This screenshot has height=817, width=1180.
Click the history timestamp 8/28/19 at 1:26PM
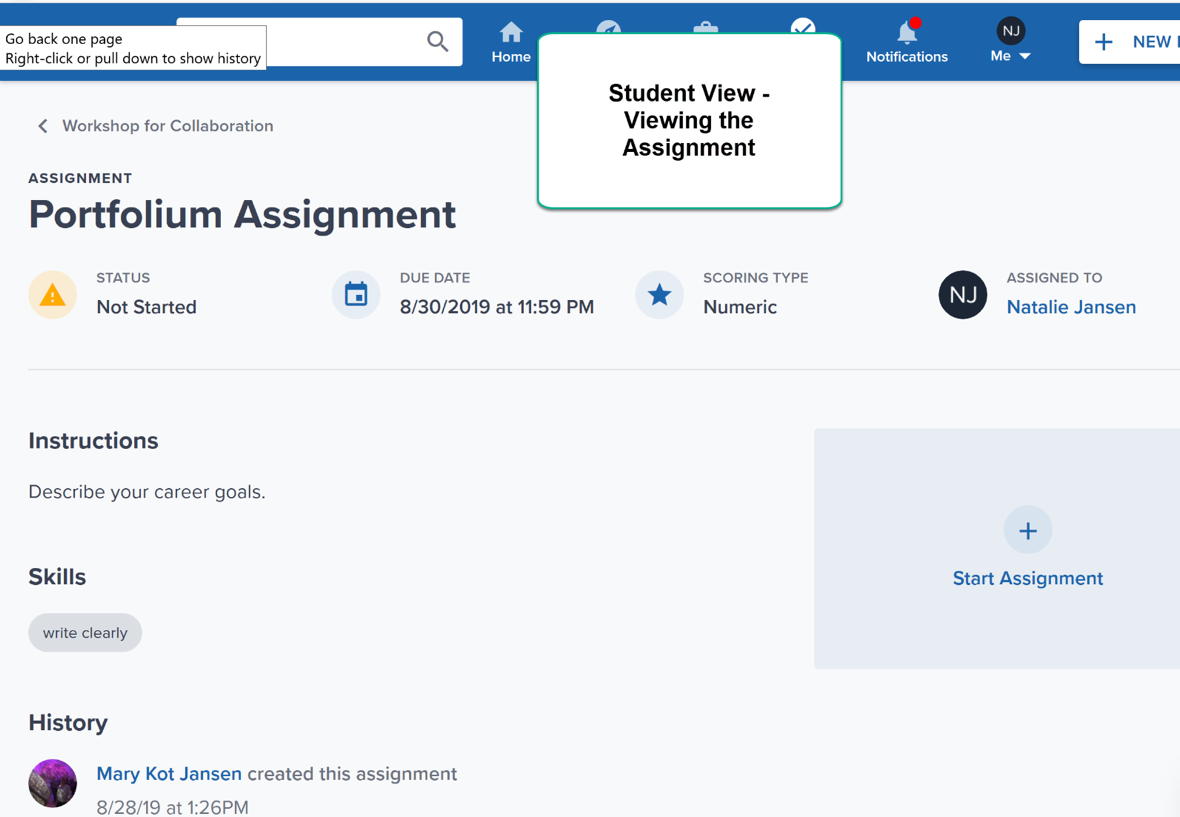tap(172, 807)
